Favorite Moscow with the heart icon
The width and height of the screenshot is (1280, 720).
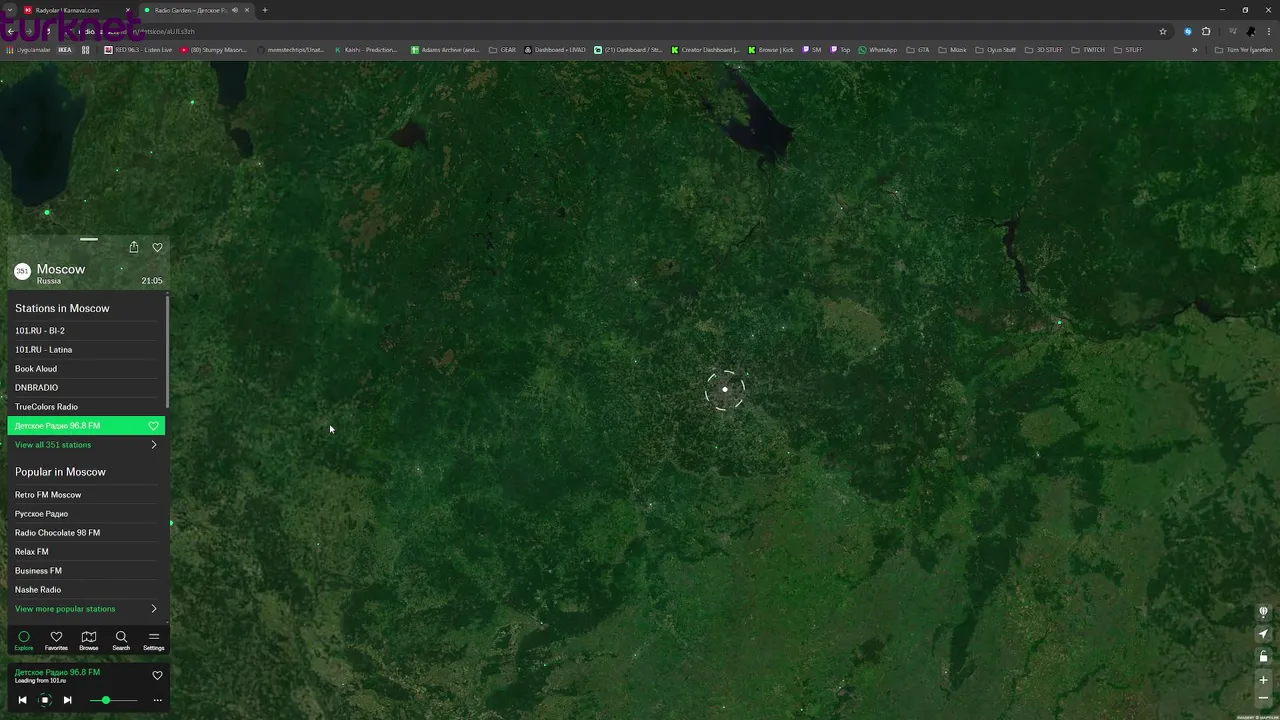click(x=157, y=247)
